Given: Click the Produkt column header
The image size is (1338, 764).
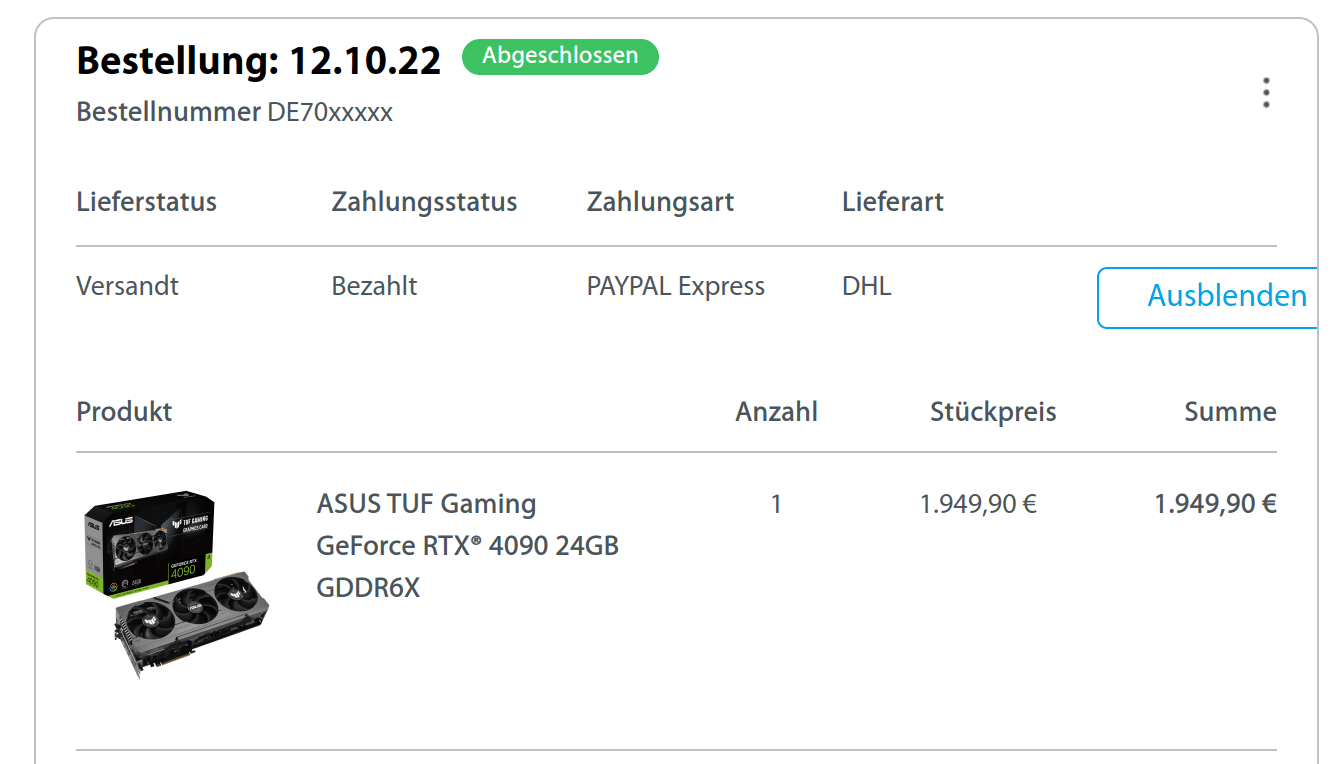Looking at the screenshot, I should tap(124, 412).
